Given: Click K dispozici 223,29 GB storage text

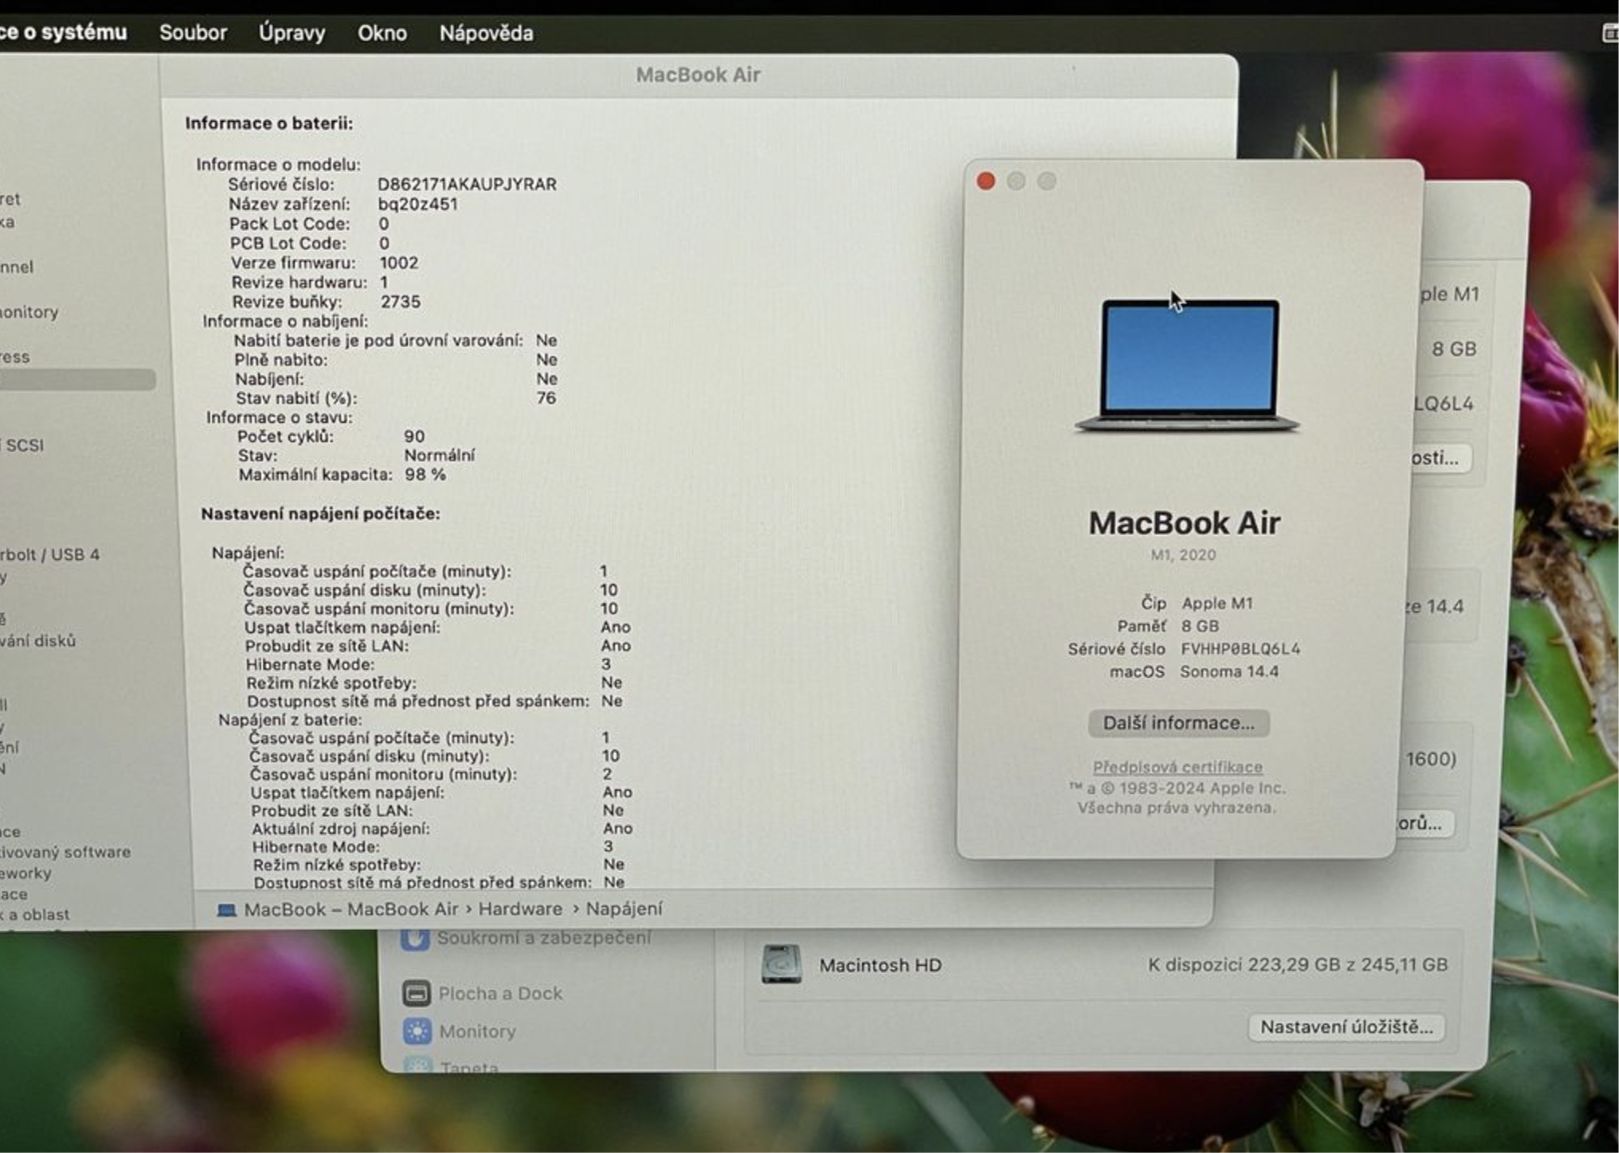Looking at the screenshot, I should pyautogui.click(x=1297, y=965).
